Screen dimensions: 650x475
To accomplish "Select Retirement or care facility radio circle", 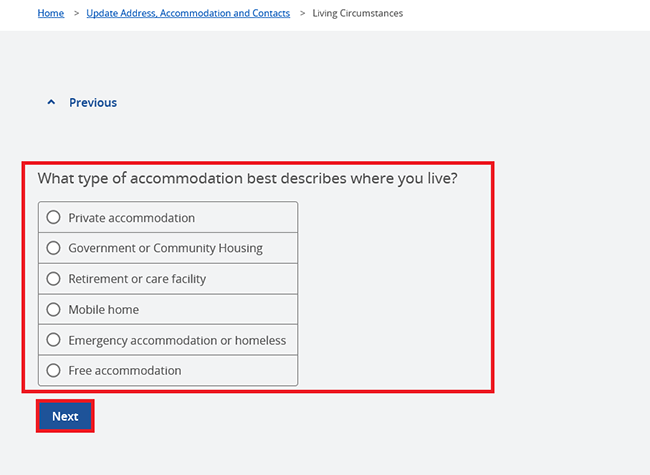I will 54,279.
